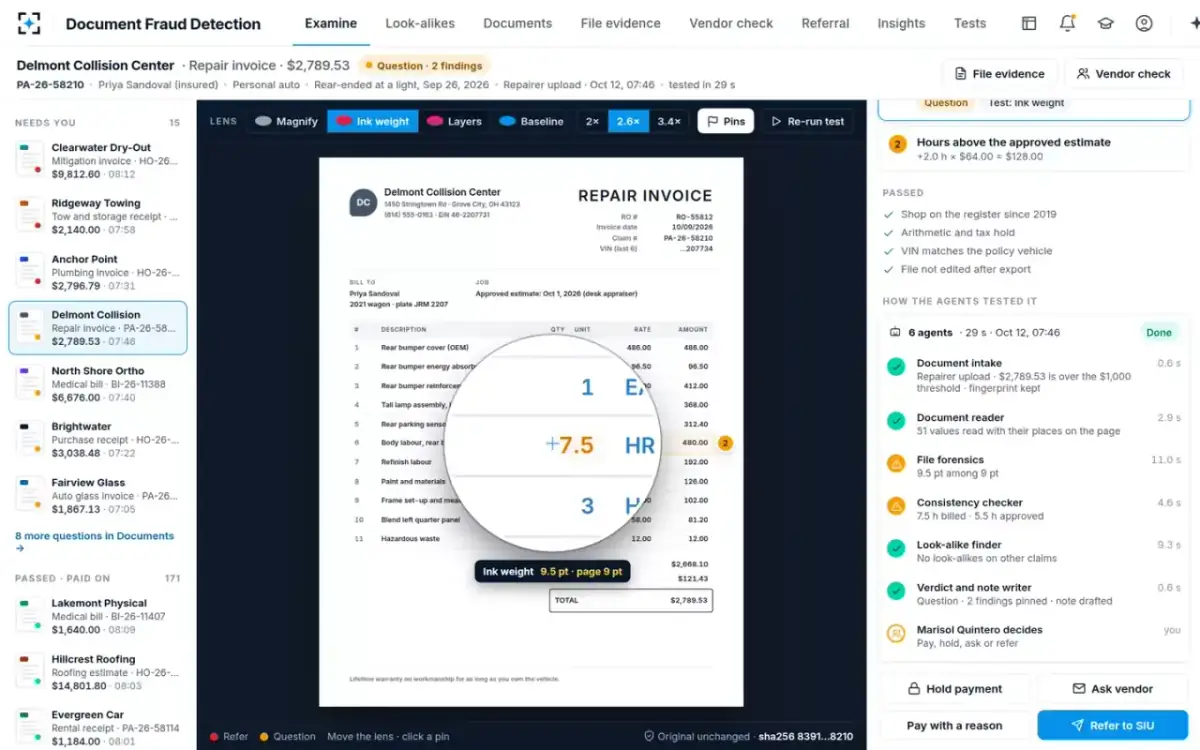Click the shield icon beside Original unchanged
The width and height of the screenshot is (1200, 750).
point(649,736)
